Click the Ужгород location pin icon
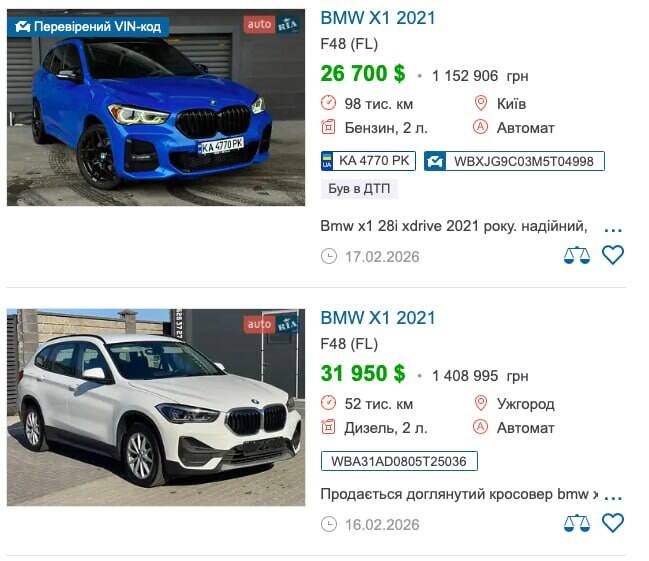Viewport: 649px width, 561px height. (x=481, y=403)
